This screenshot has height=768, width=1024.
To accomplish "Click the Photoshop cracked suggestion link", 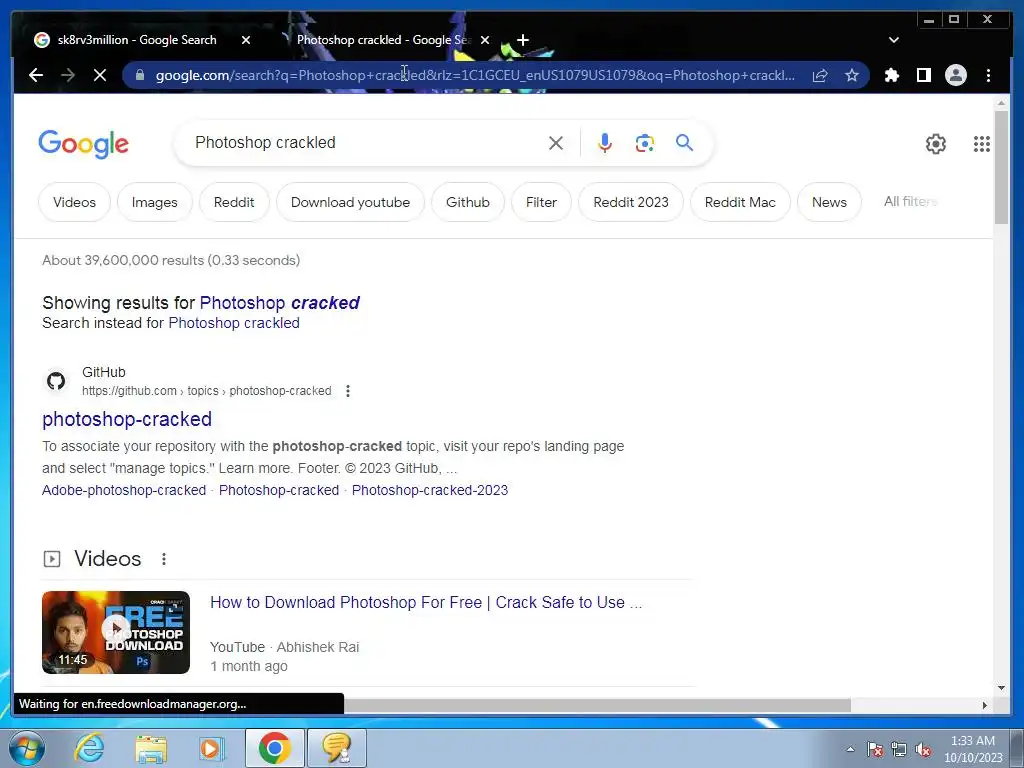I will [280, 303].
